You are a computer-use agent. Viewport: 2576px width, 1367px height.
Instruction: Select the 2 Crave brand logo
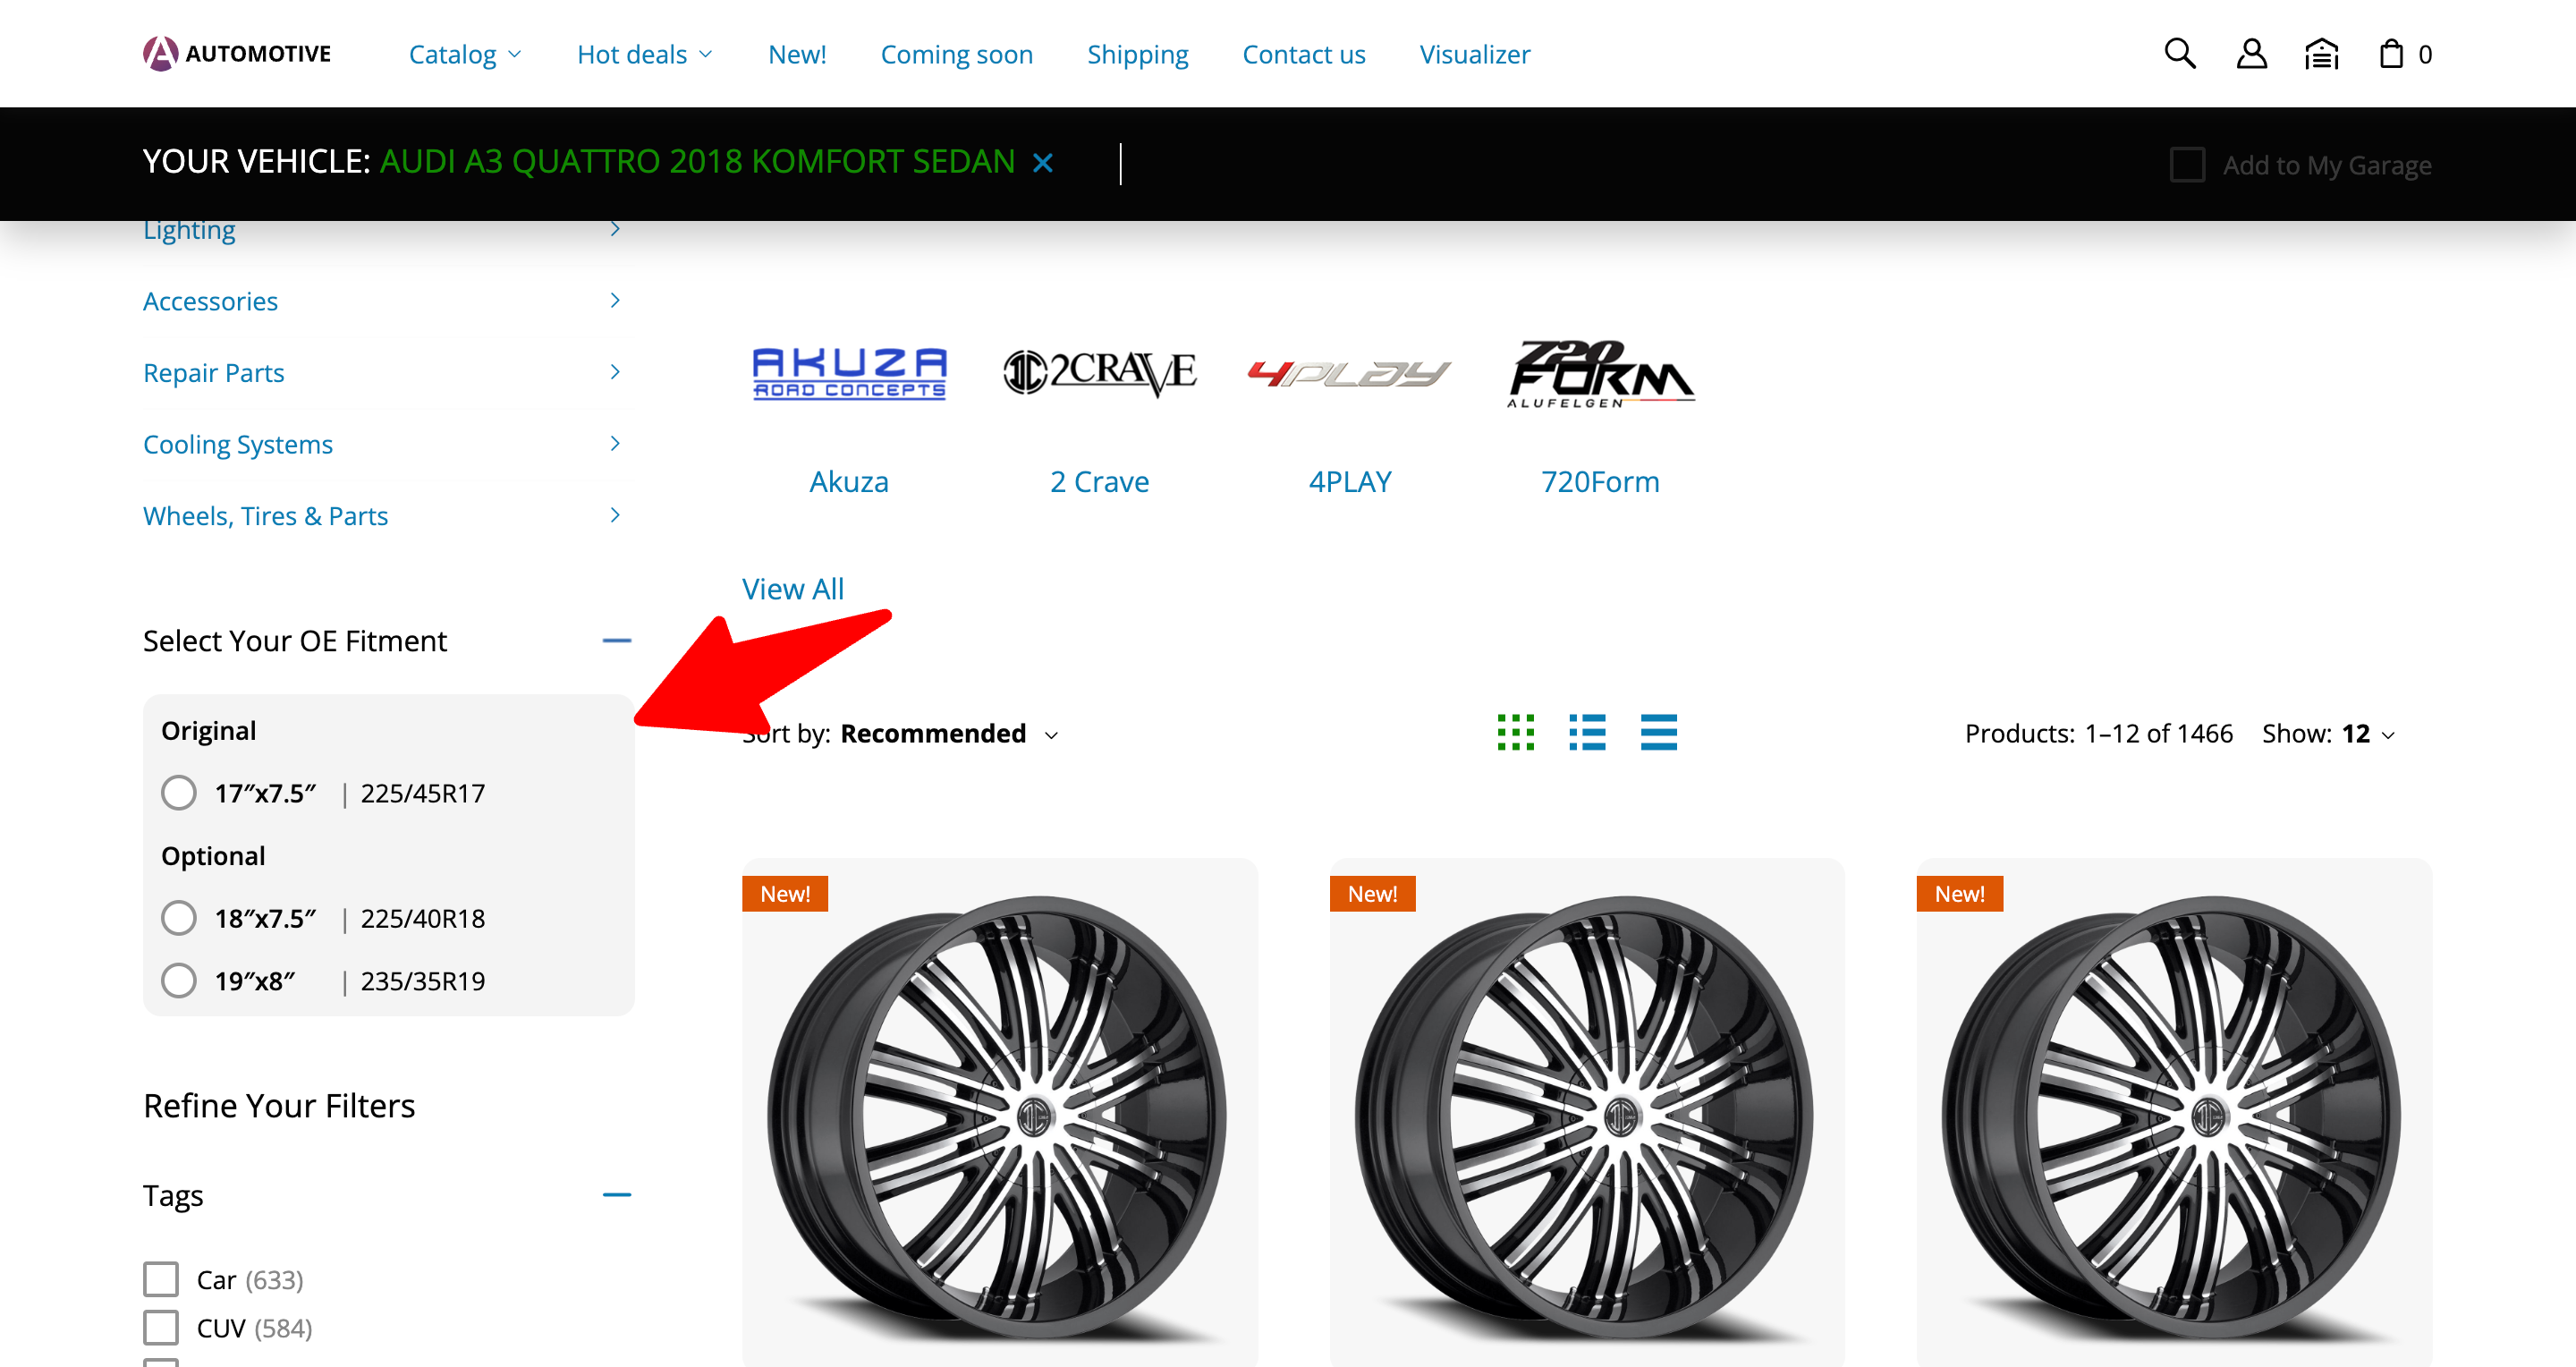click(x=1100, y=372)
